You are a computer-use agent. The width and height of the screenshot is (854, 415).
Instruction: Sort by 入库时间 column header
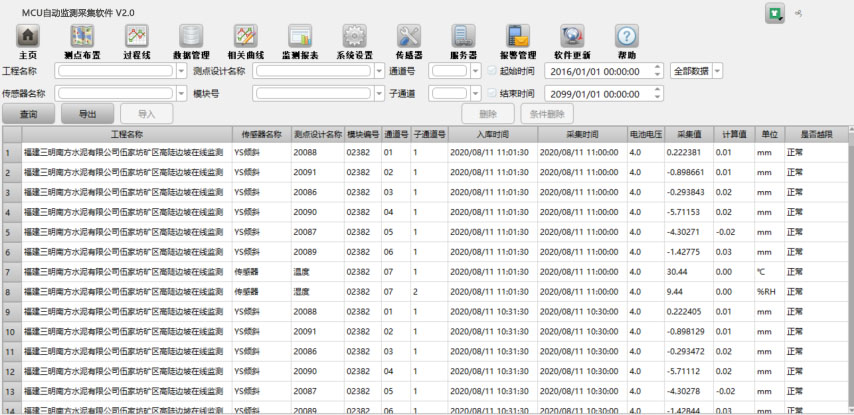pos(493,134)
